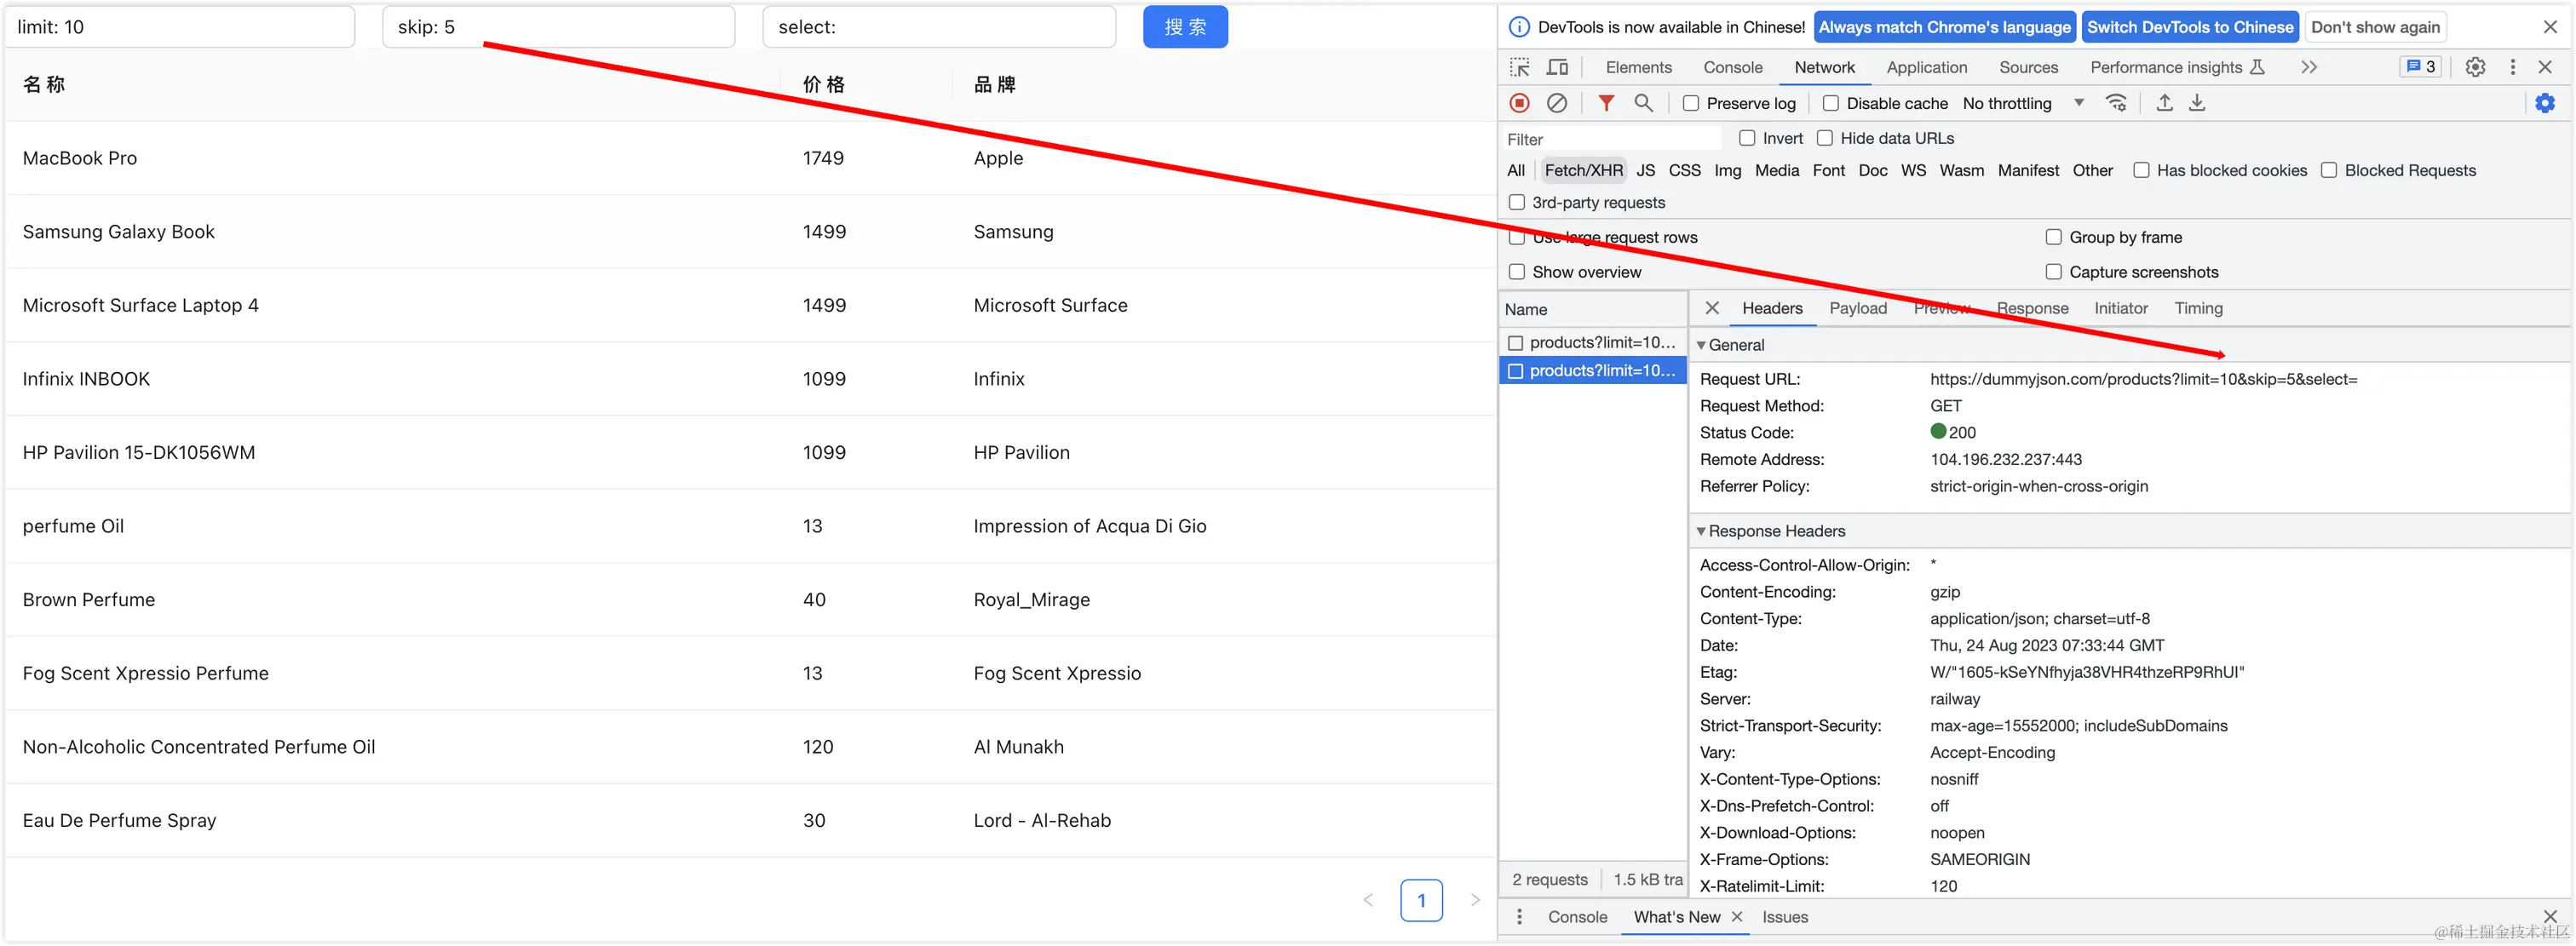The image size is (2576, 946).
Task: Open issues counter badge showing 3
Action: 2420,67
